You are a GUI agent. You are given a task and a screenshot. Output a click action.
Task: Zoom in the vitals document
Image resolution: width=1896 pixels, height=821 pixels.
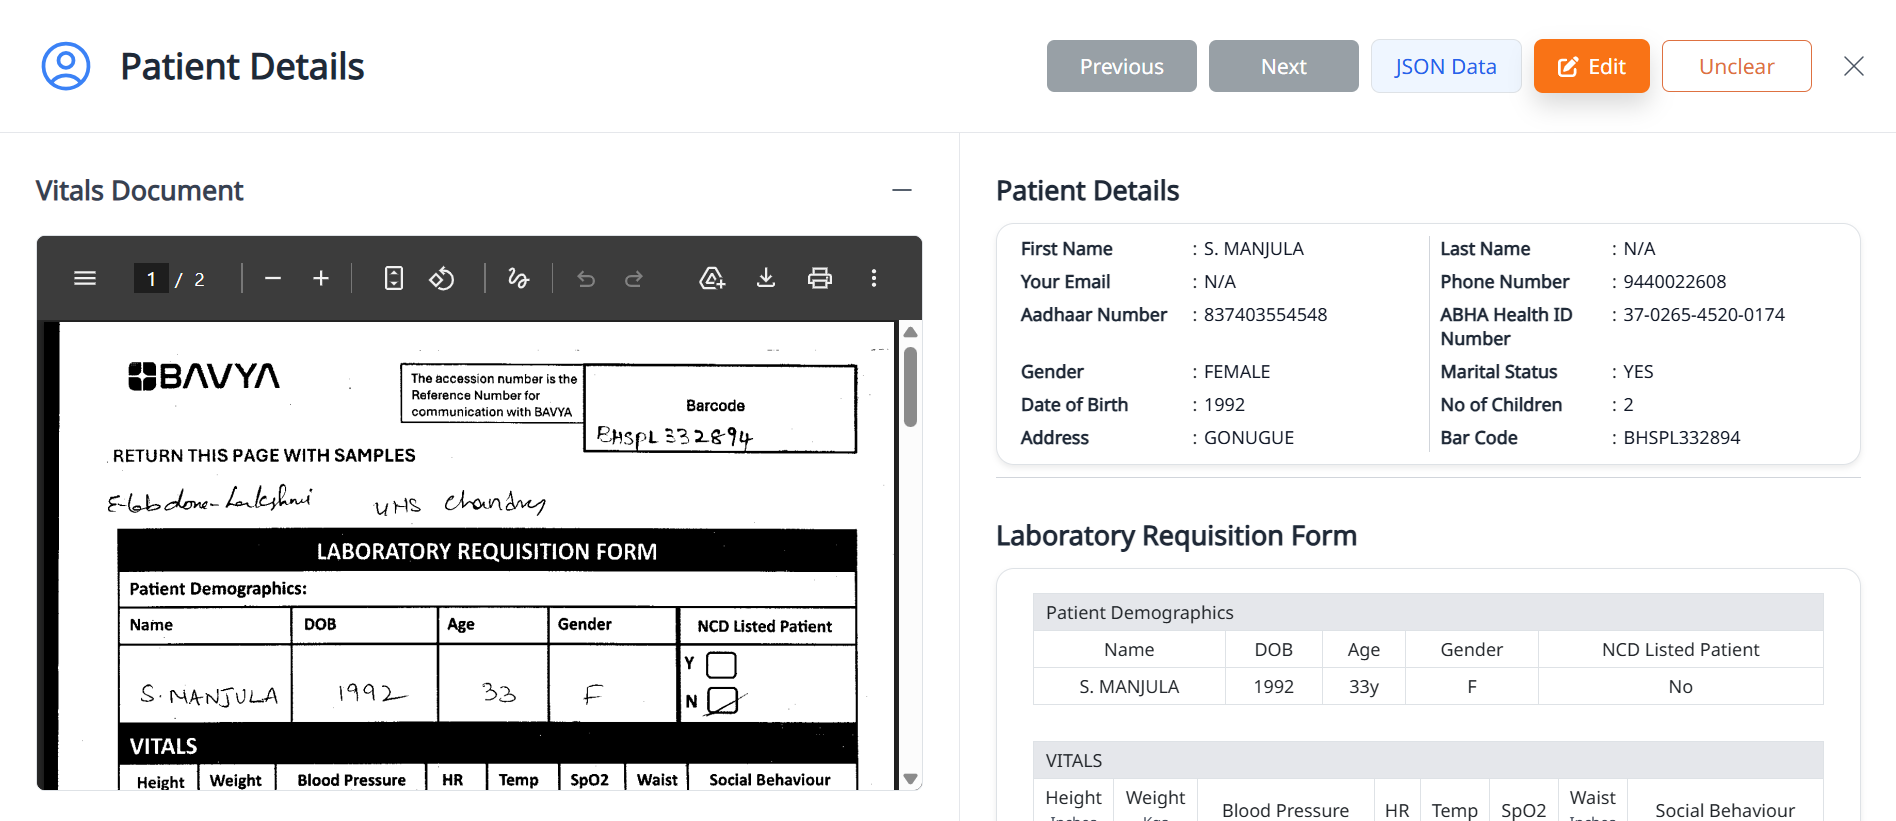(x=321, y=278)
